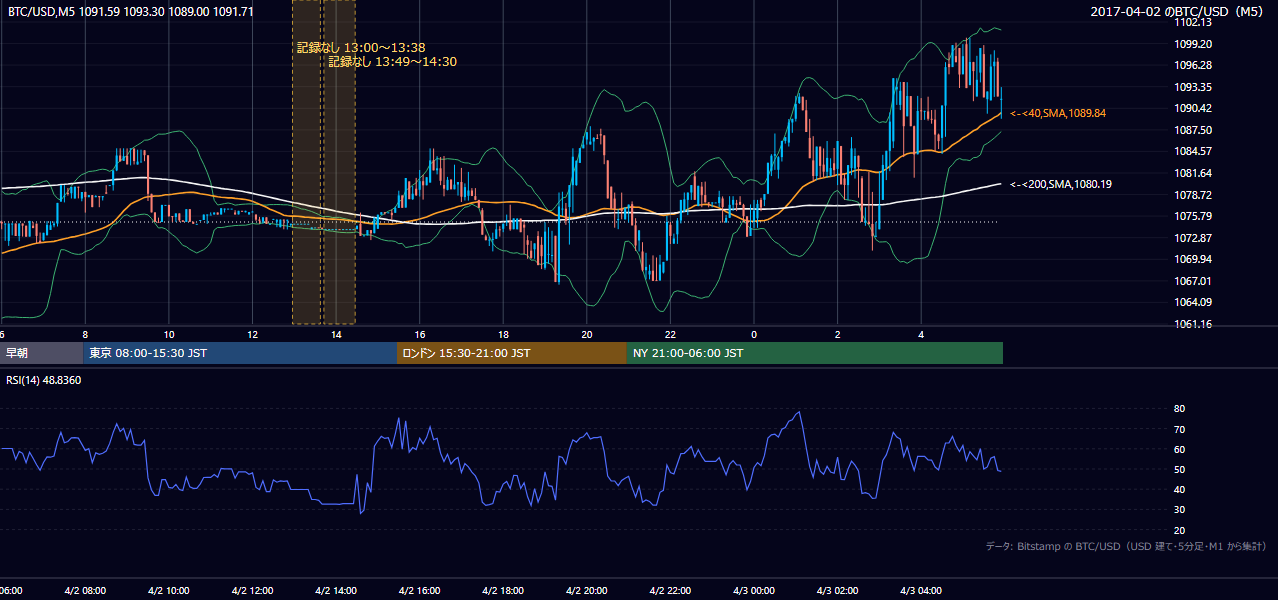Viewport: 1278px width, 600px height.
Task: Select the 4/2 20:00 date axis label
Action: click(588, 591)
